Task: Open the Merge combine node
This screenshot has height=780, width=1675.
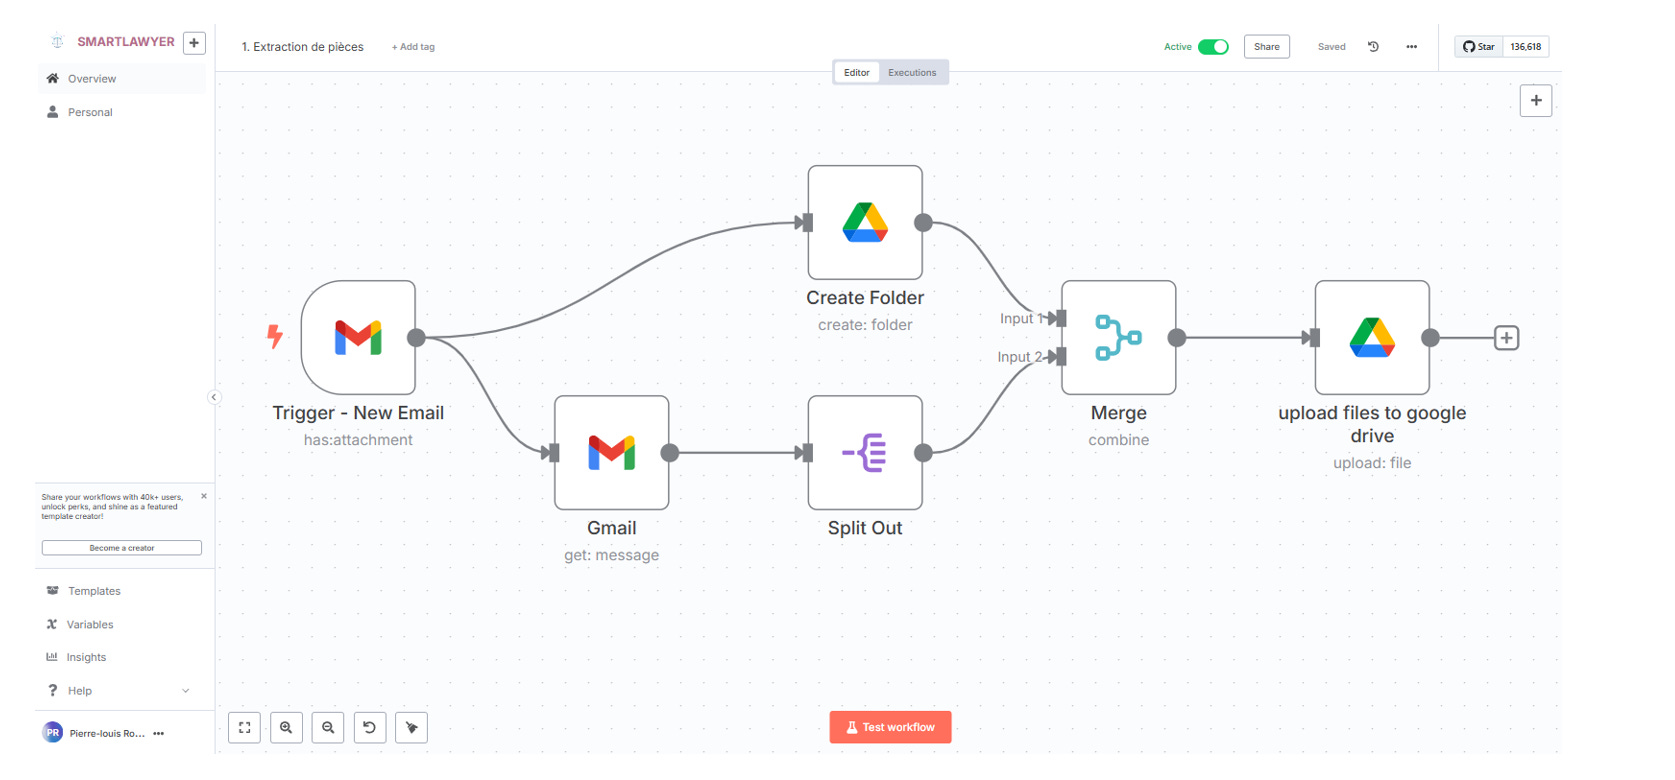Action: click(x=1118, y=337)
